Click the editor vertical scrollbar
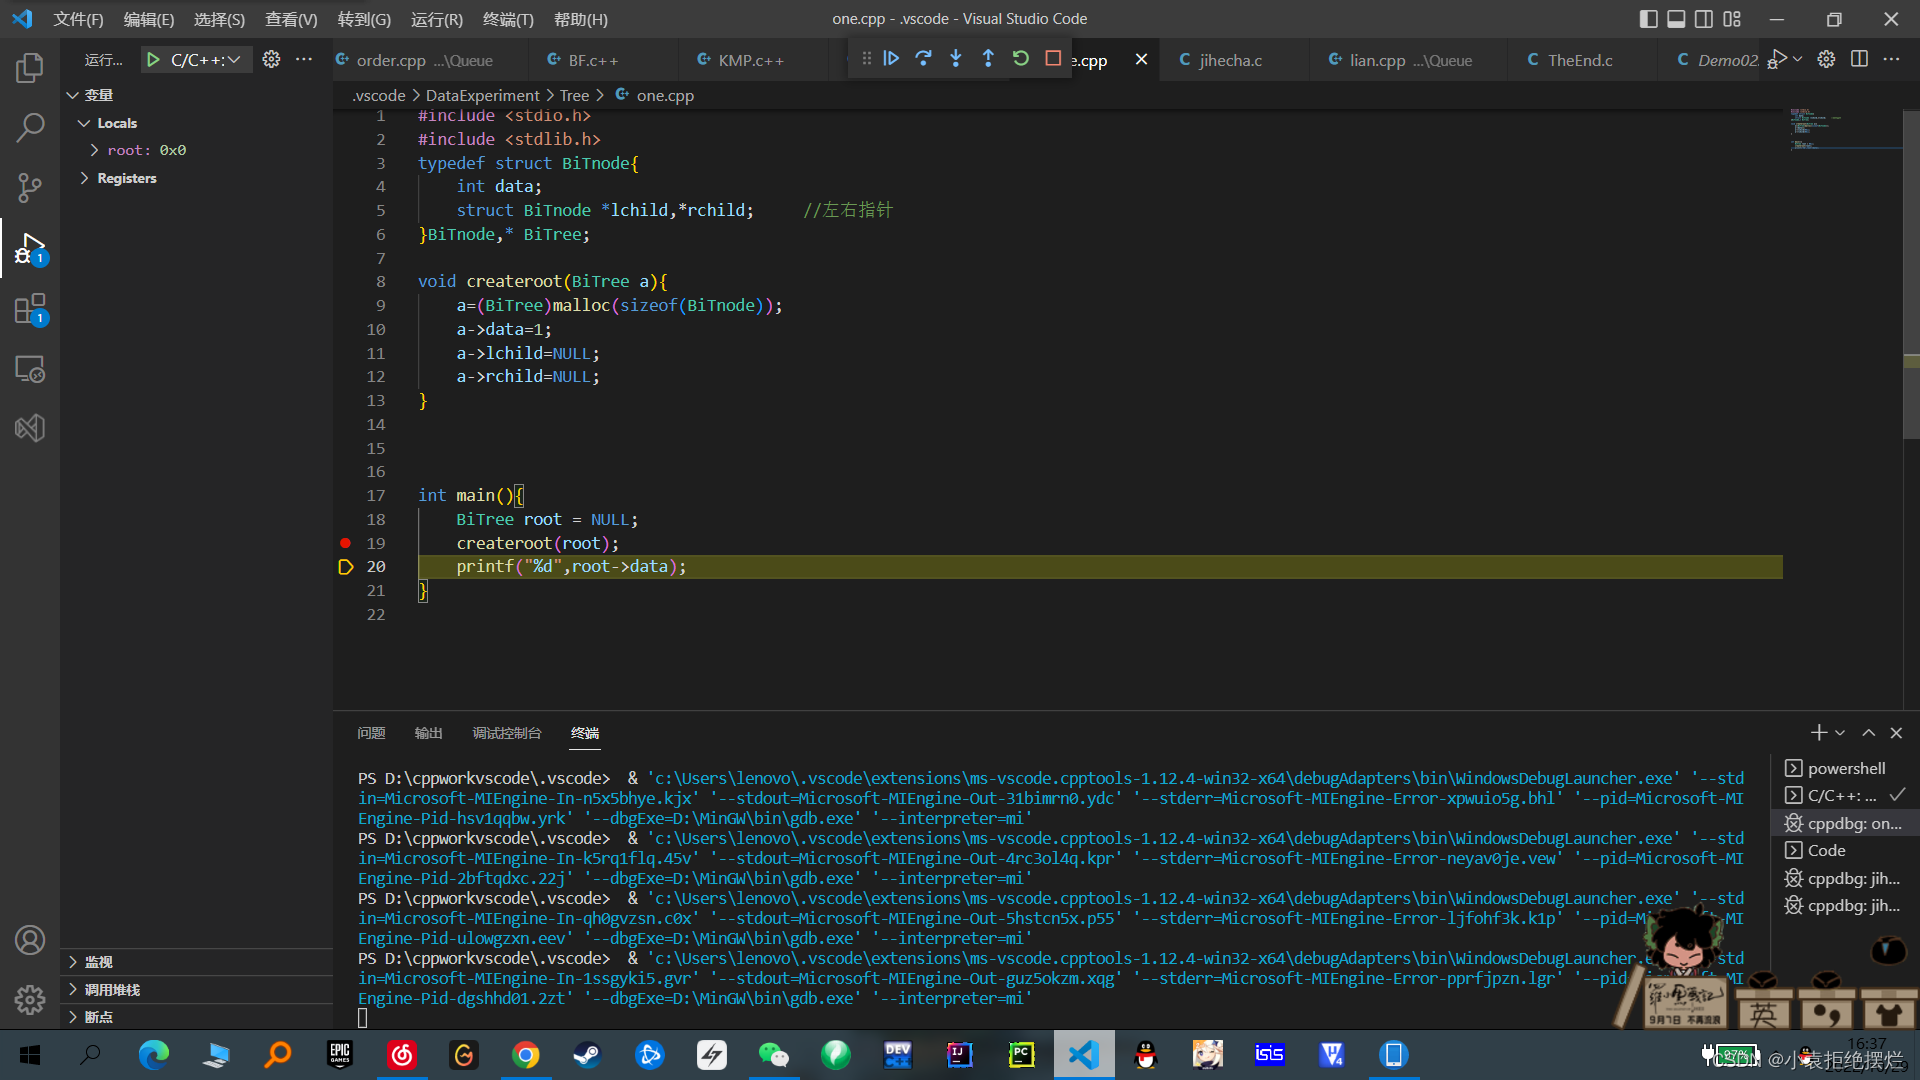Image resolution: width=1920 pixels, height=1080 pixels. point(1911,275)
